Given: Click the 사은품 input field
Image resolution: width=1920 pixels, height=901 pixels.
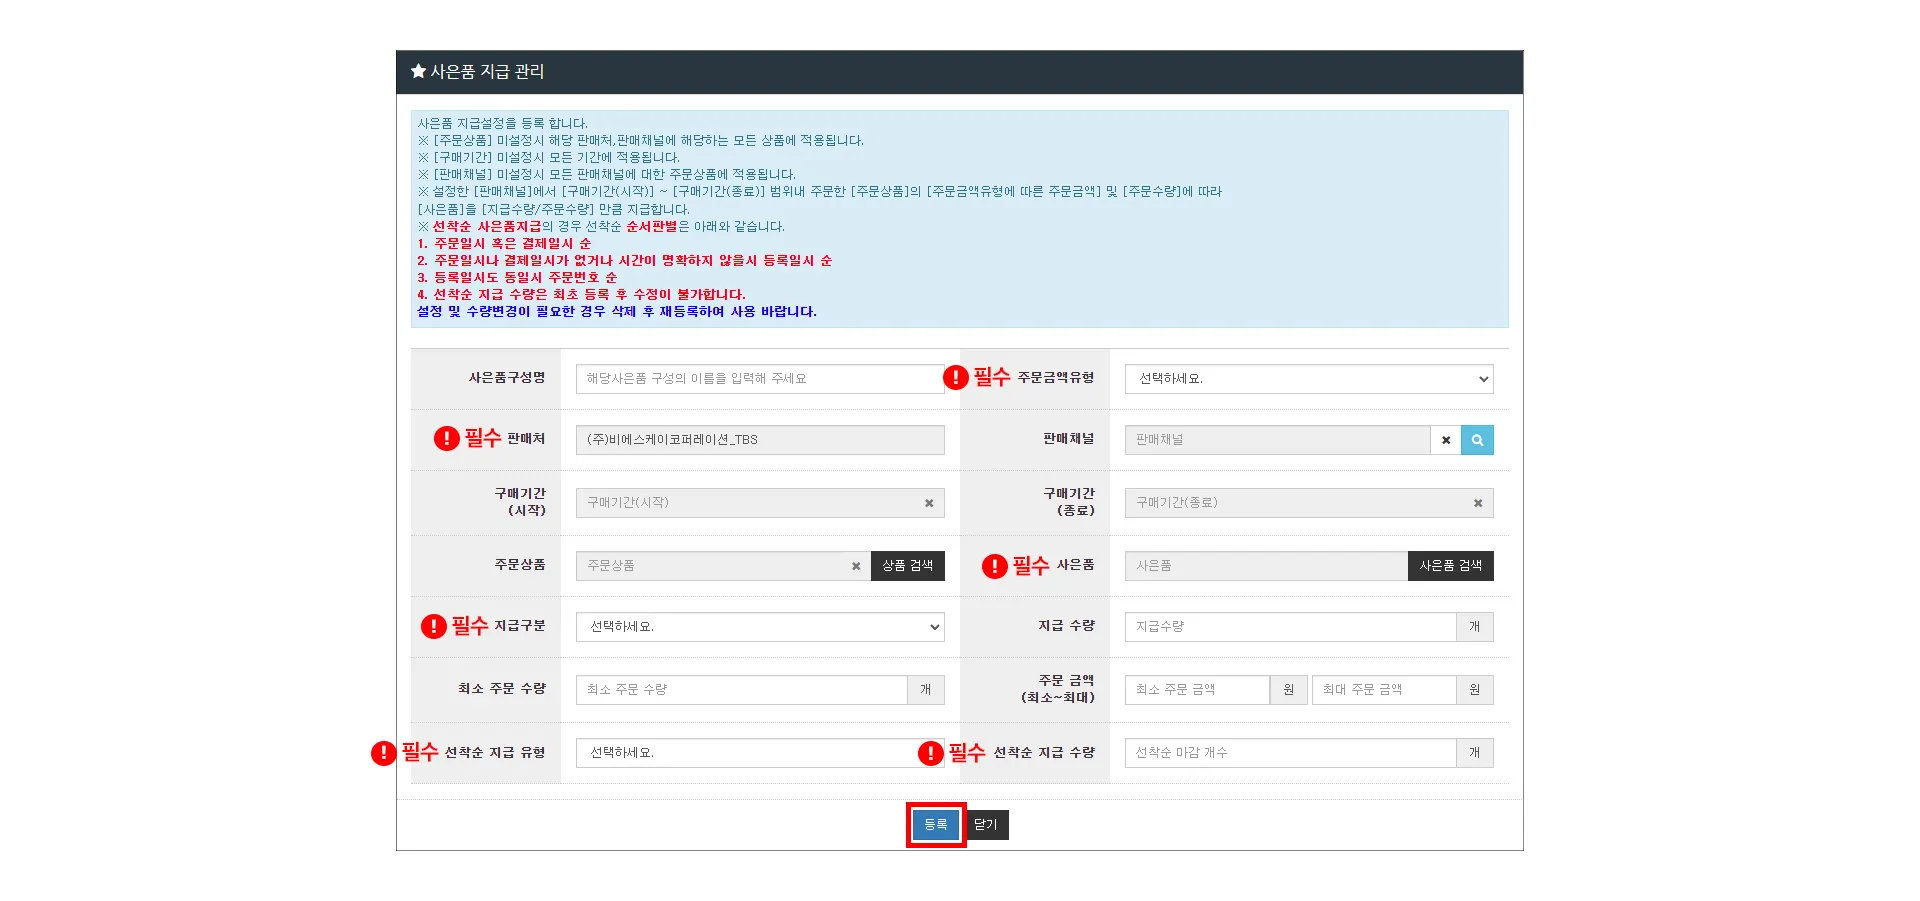Looking at the screenshot, I should [1266, 566].
